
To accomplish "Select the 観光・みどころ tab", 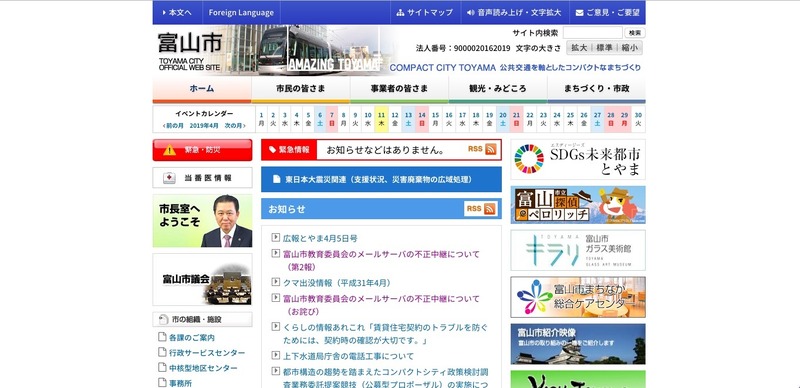I will click(x=497, y=89).
